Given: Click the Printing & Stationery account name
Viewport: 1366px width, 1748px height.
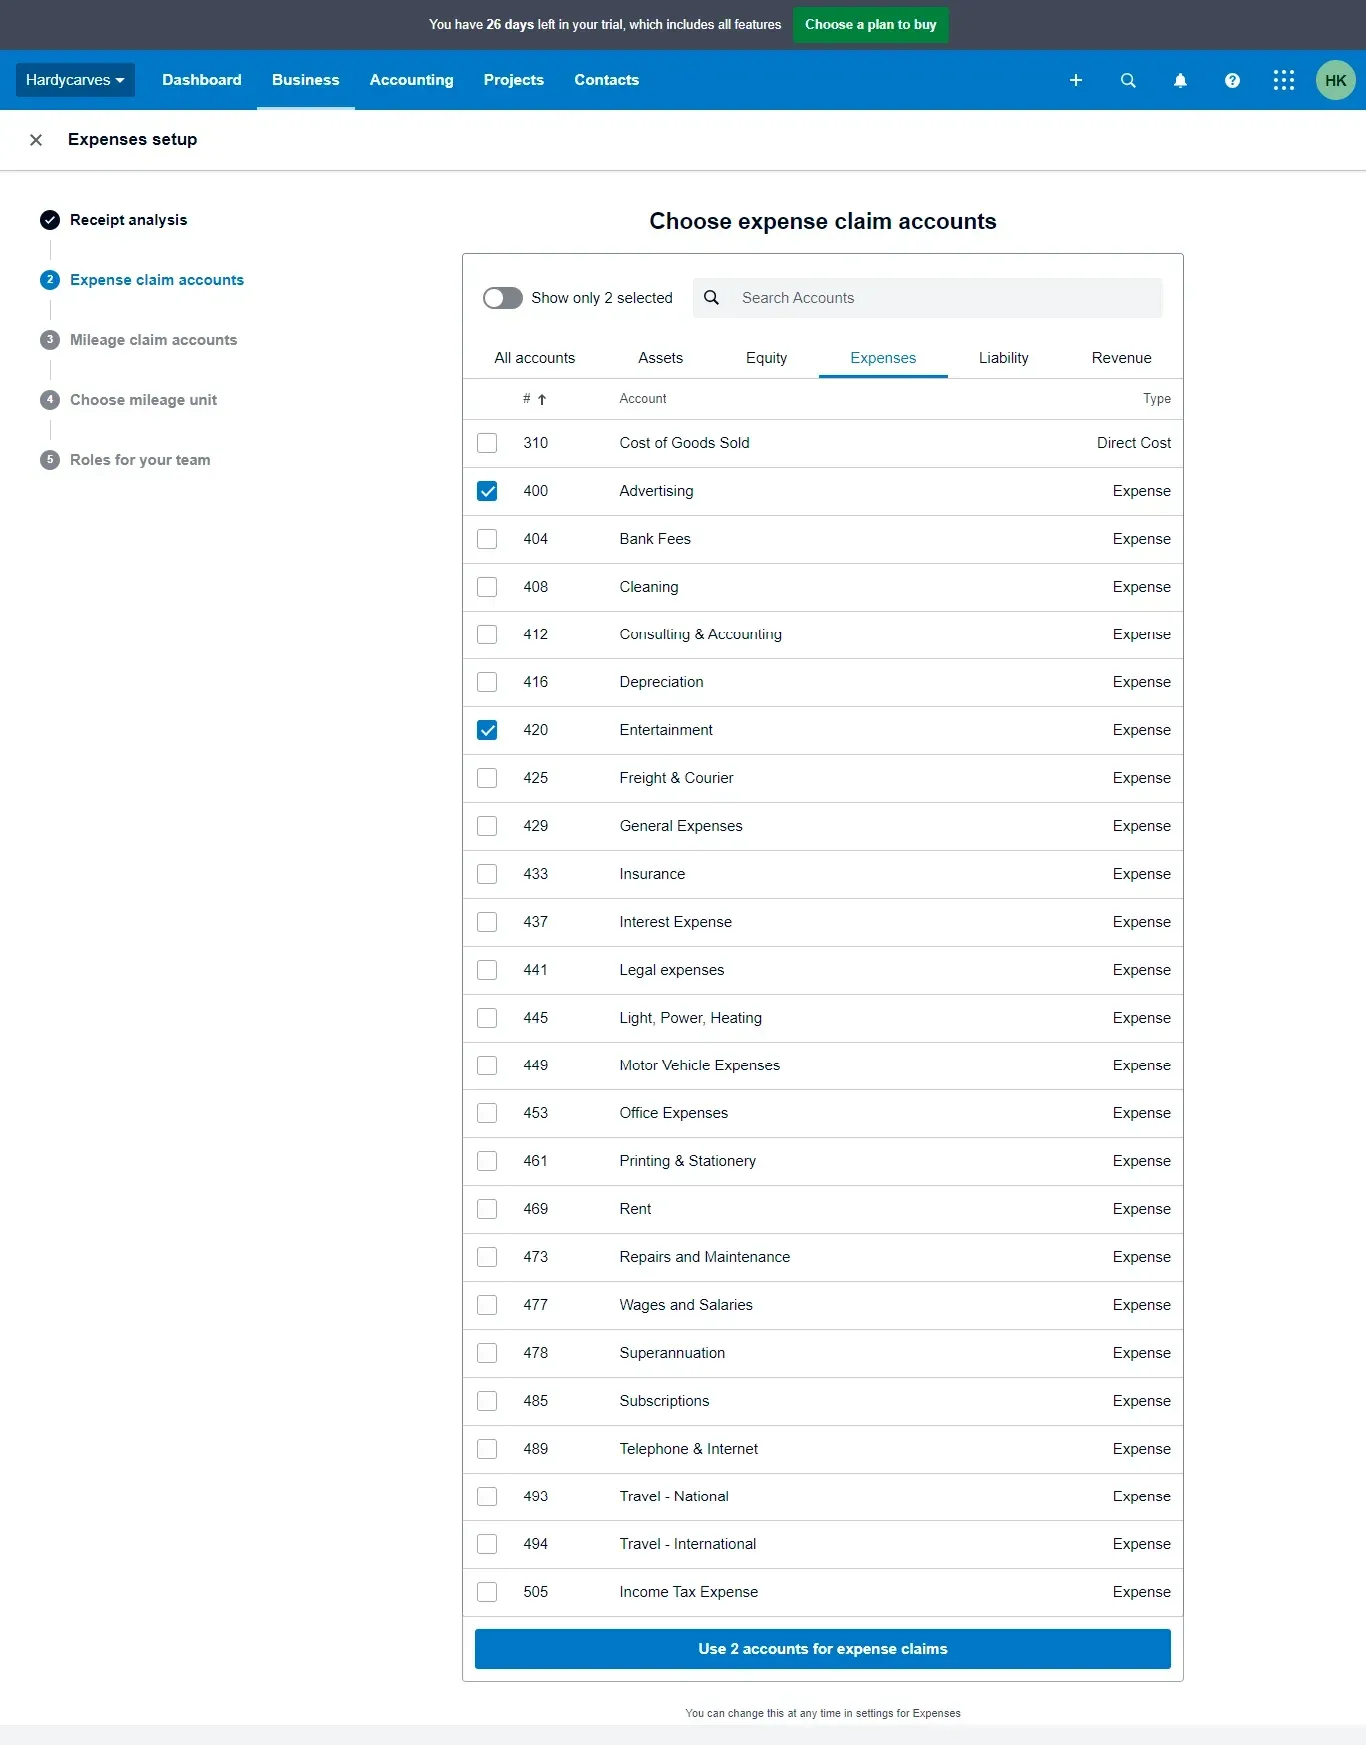Looking at the screenshot, I should [688, 1161].
